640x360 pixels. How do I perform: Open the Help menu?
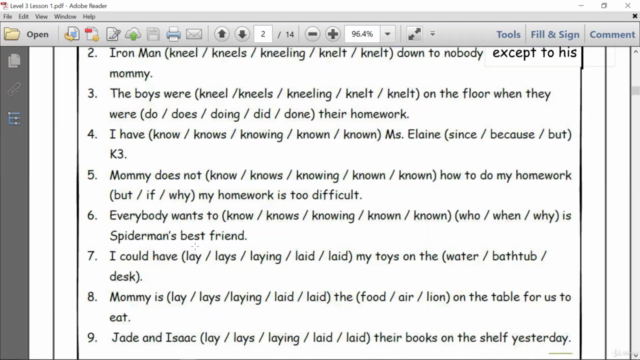(89, 17)
